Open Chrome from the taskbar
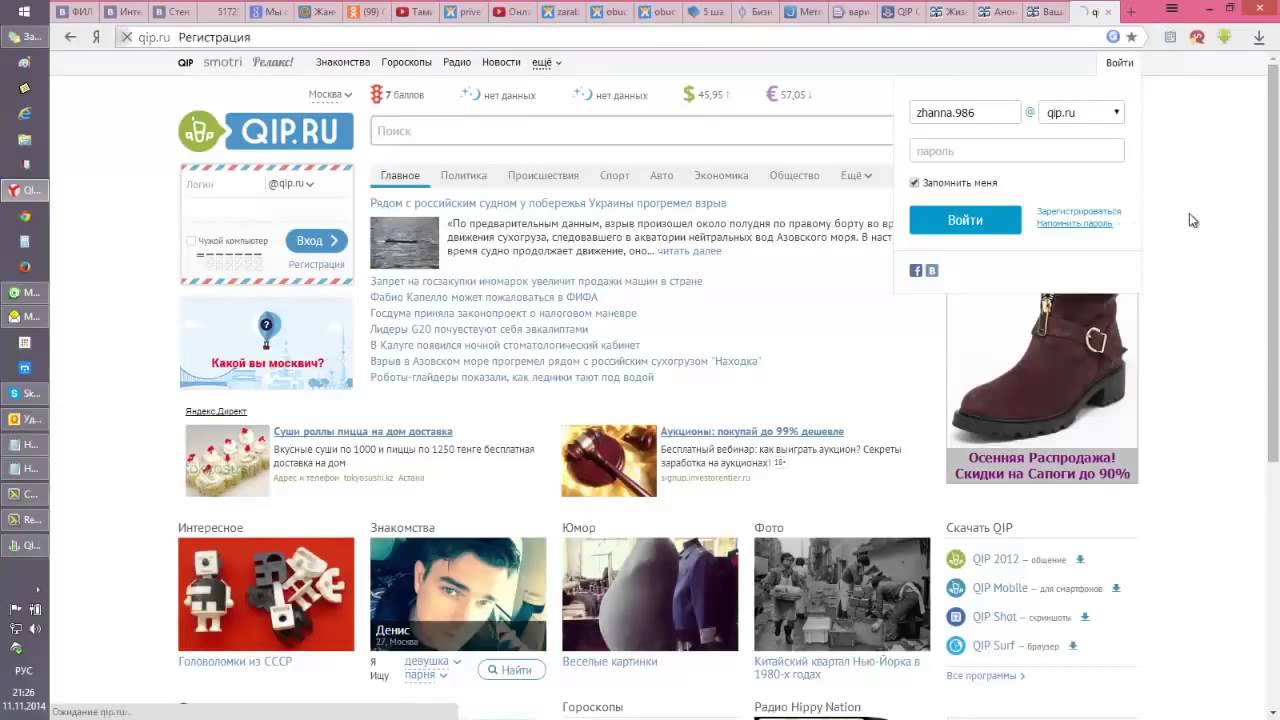Screen dimensions: 1280x720 (x=25, y=216)
